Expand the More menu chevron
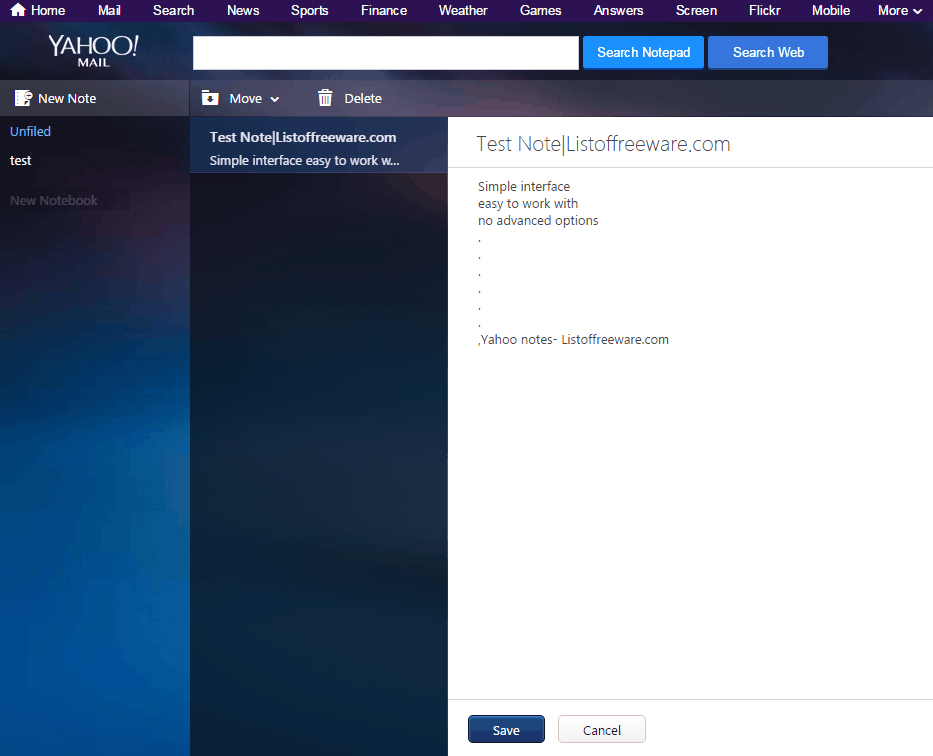This screenshot has width=933, height=756. (918, 11)
